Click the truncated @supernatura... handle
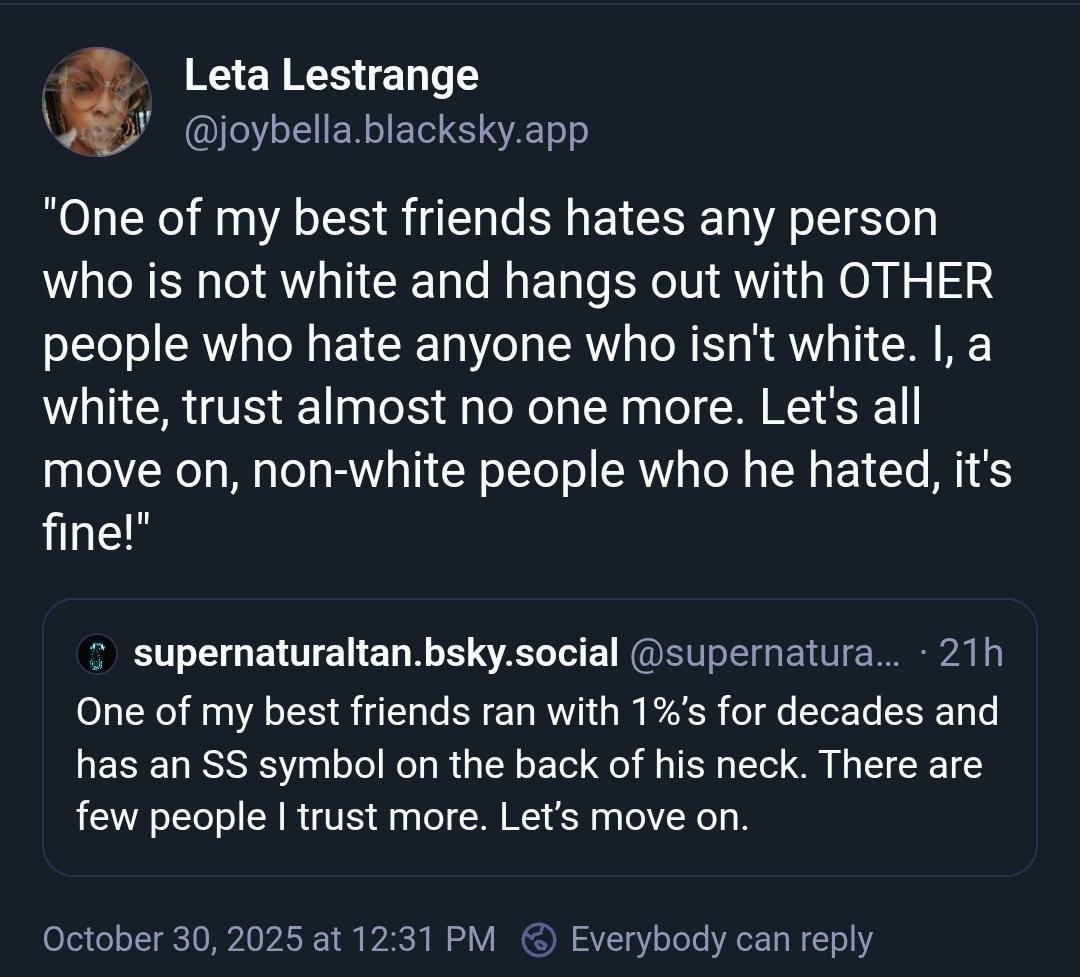Image resolution: width=1080 pixels, height=977 pixels. tap(765, 653)
